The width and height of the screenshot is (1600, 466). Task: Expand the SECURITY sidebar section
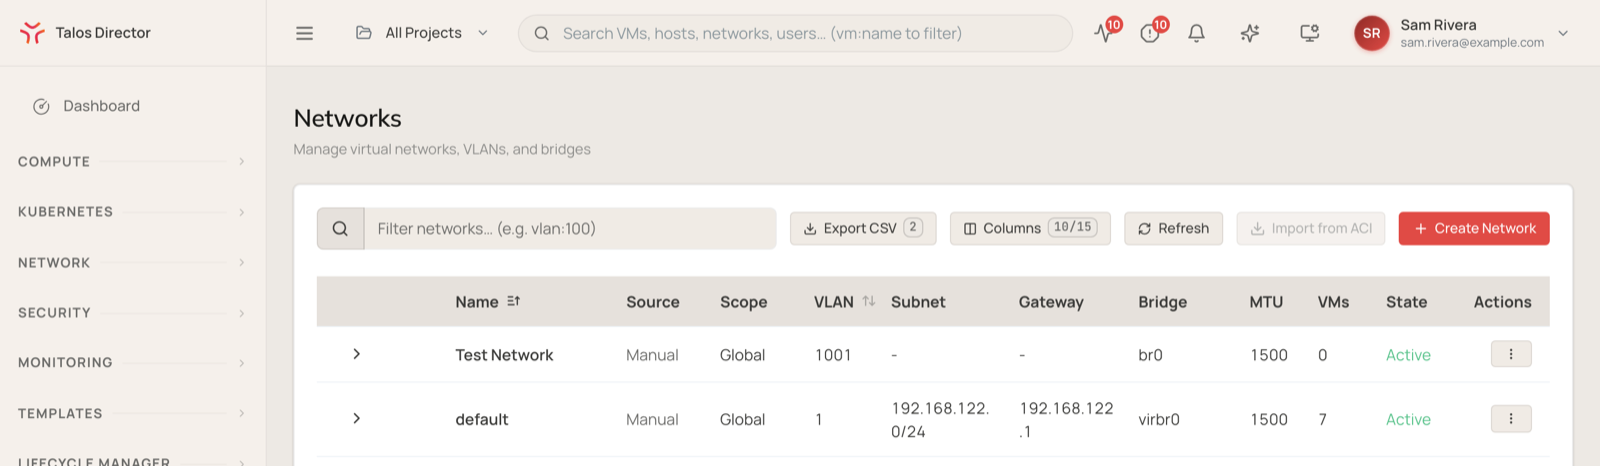131,313
